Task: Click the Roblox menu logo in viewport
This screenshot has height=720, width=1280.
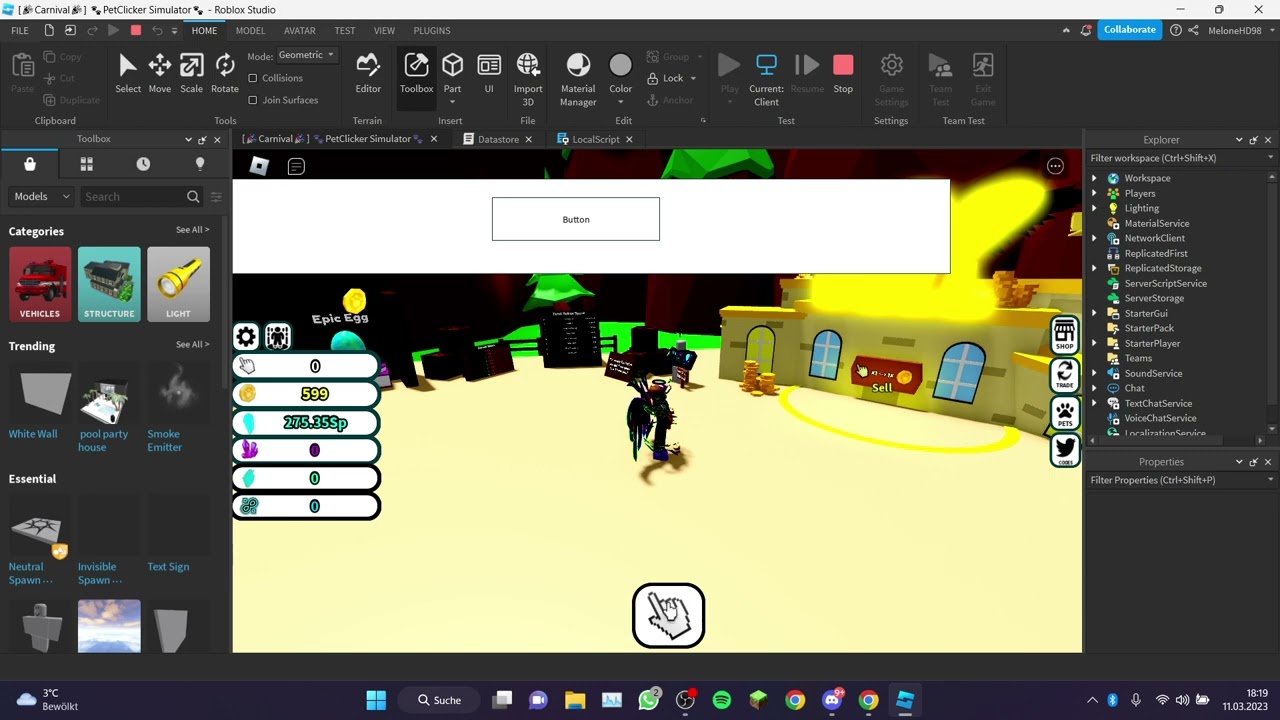Action: click(259, 166)
